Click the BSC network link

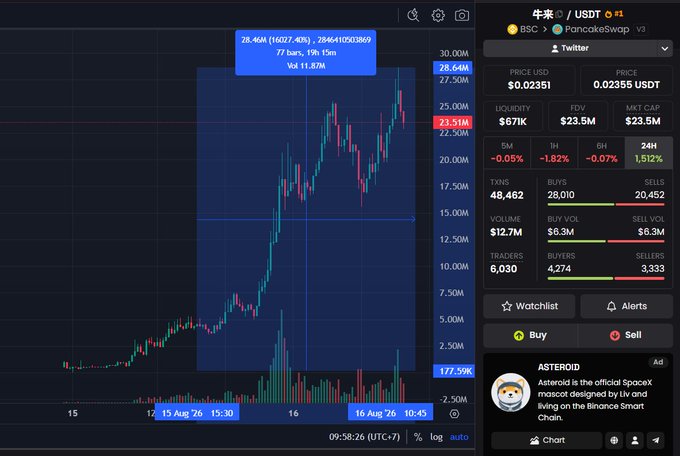click(529, 29)
